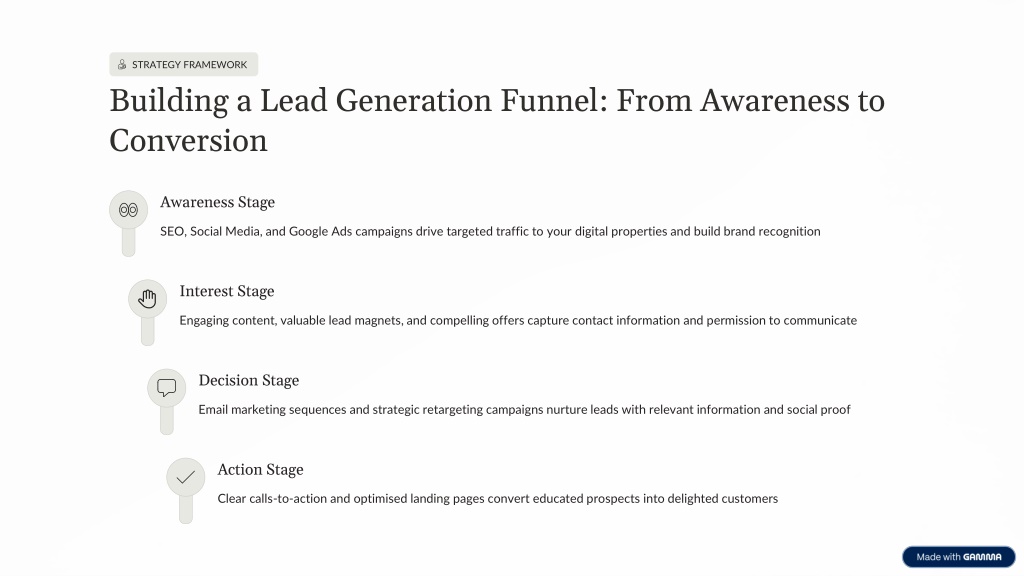
Task: Select the STRATEGY FRAMEWORK badge label
Action: [189, 65]
